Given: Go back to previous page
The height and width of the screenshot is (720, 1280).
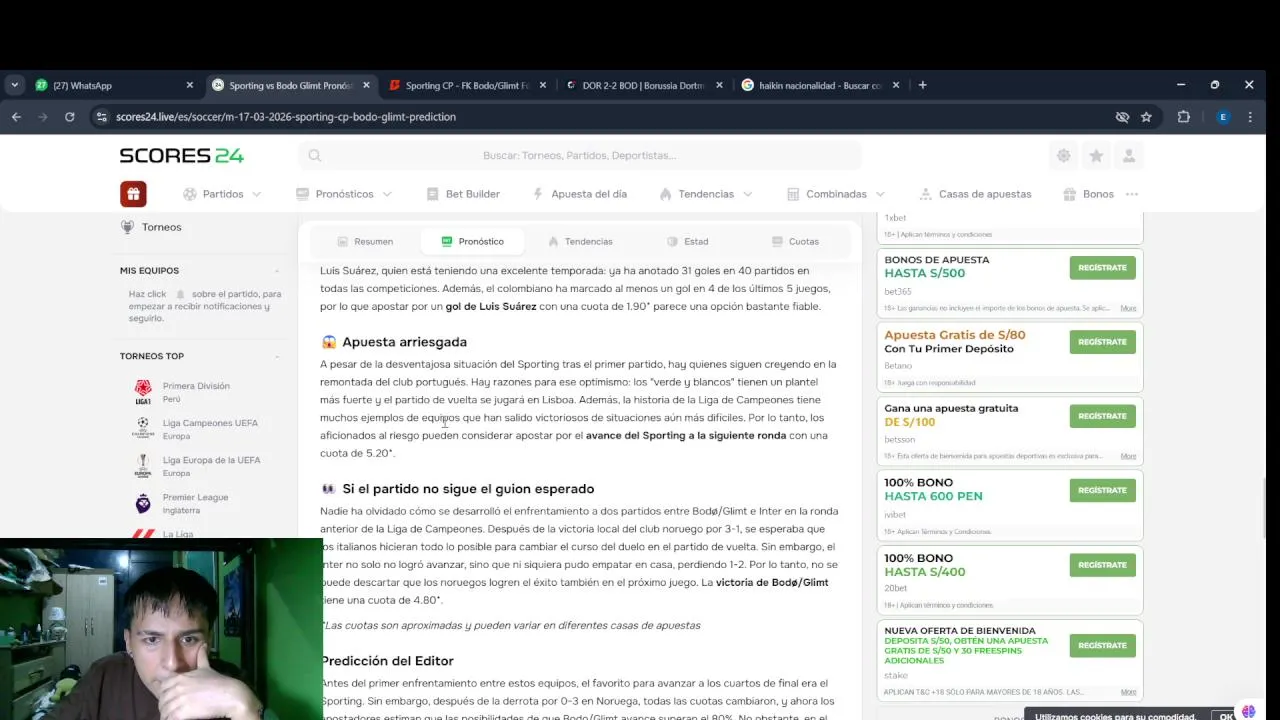Looking at the screenshot, I should click(16, 117).
